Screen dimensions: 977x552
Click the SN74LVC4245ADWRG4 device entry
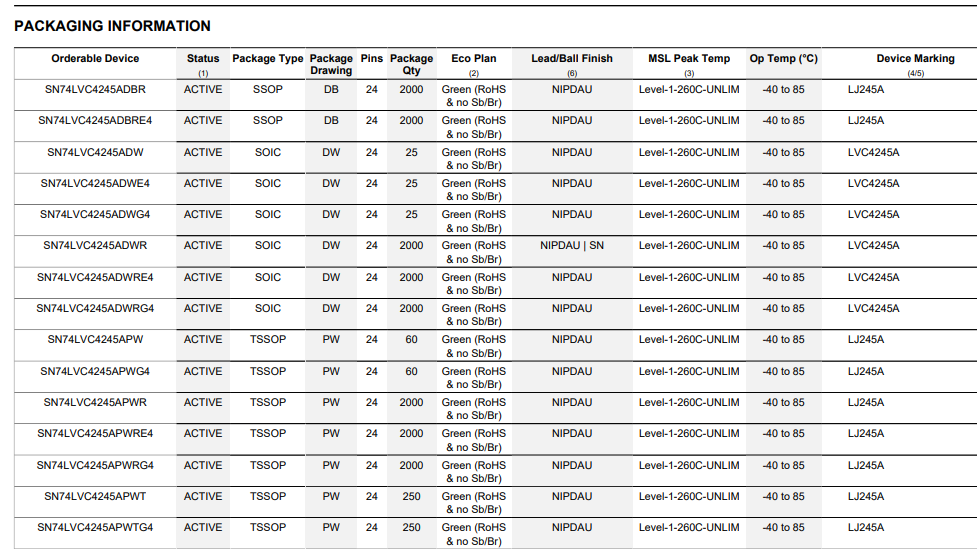point(95,309)
